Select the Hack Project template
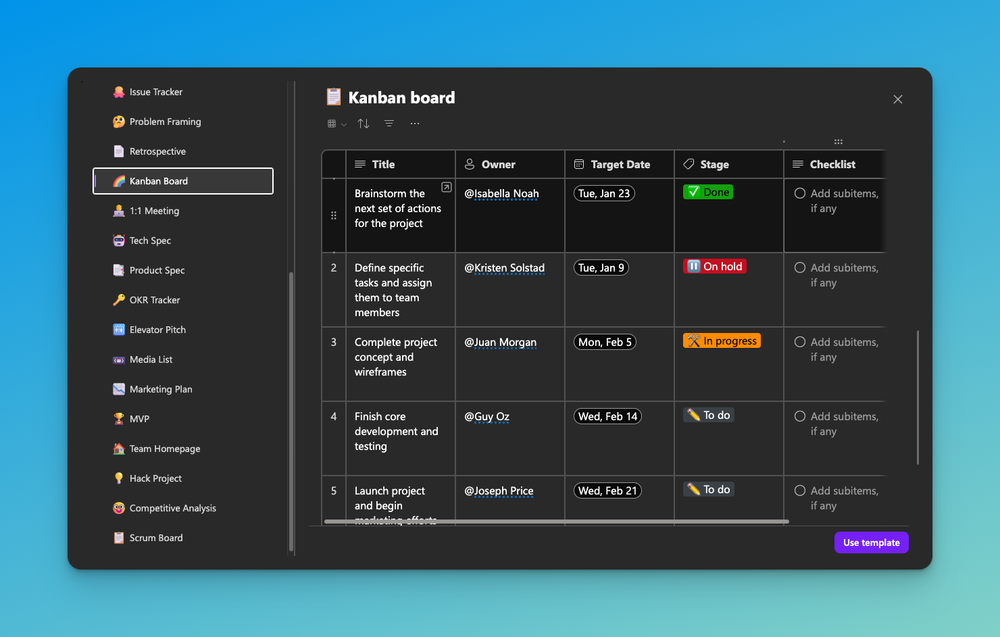 coord(156,478)
